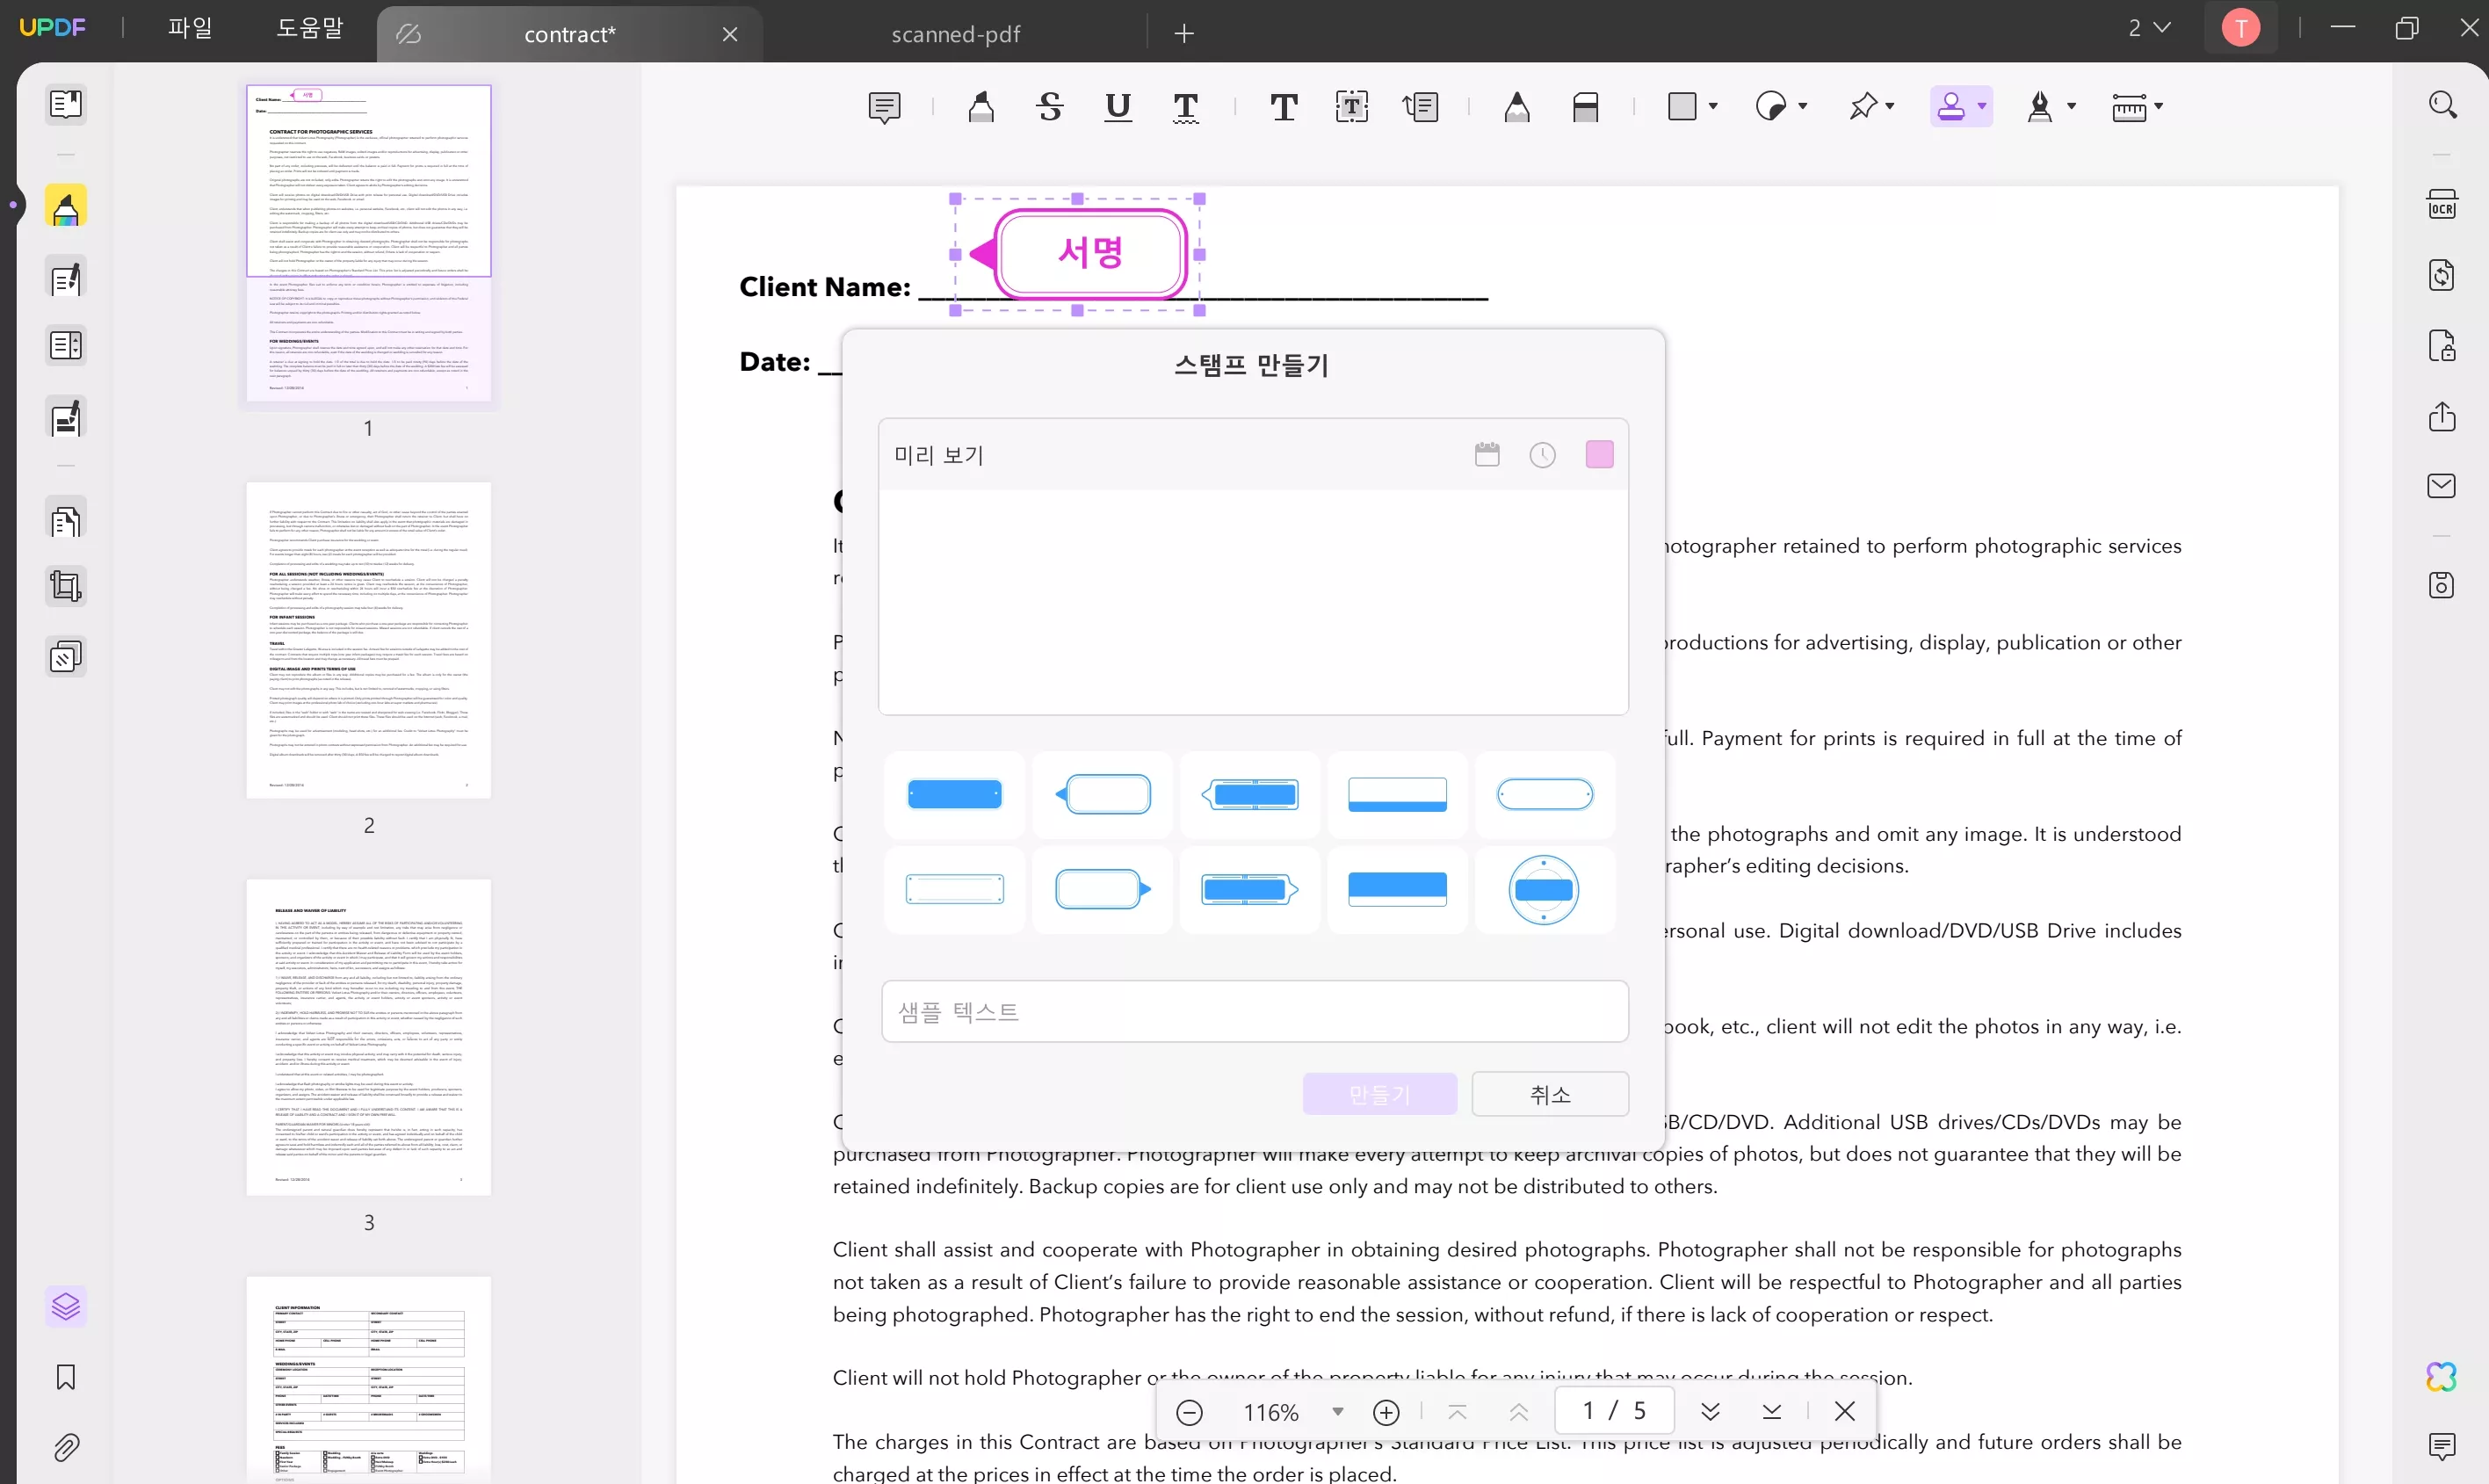Open the Protect PDF lock icon
Screen dimensions: 2489x1484
pos(2442,346)
